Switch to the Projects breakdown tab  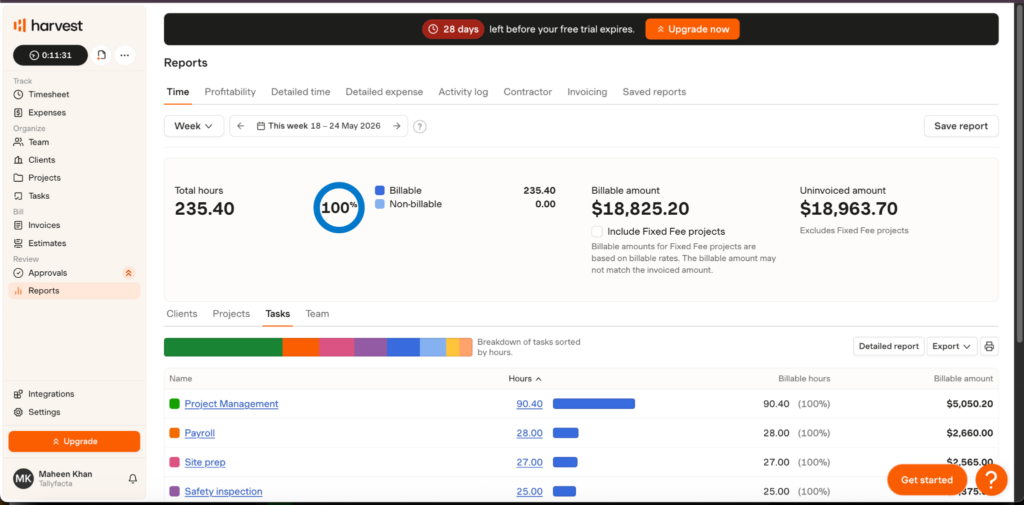(231, 314)
